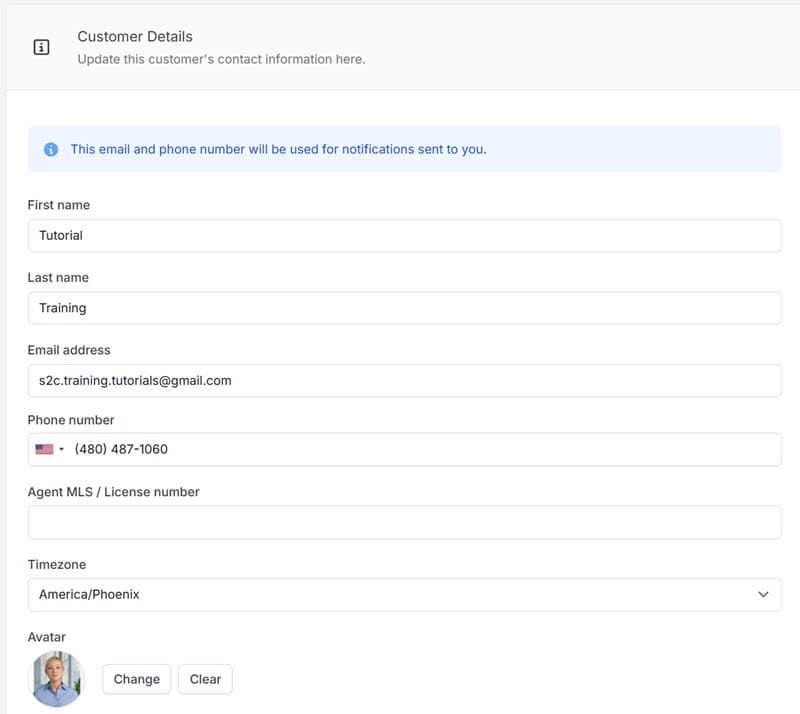The width and height of the screenshot is (800, 714).
Task: Focus the First name field containing Tutorial
Action: [404, 236]
